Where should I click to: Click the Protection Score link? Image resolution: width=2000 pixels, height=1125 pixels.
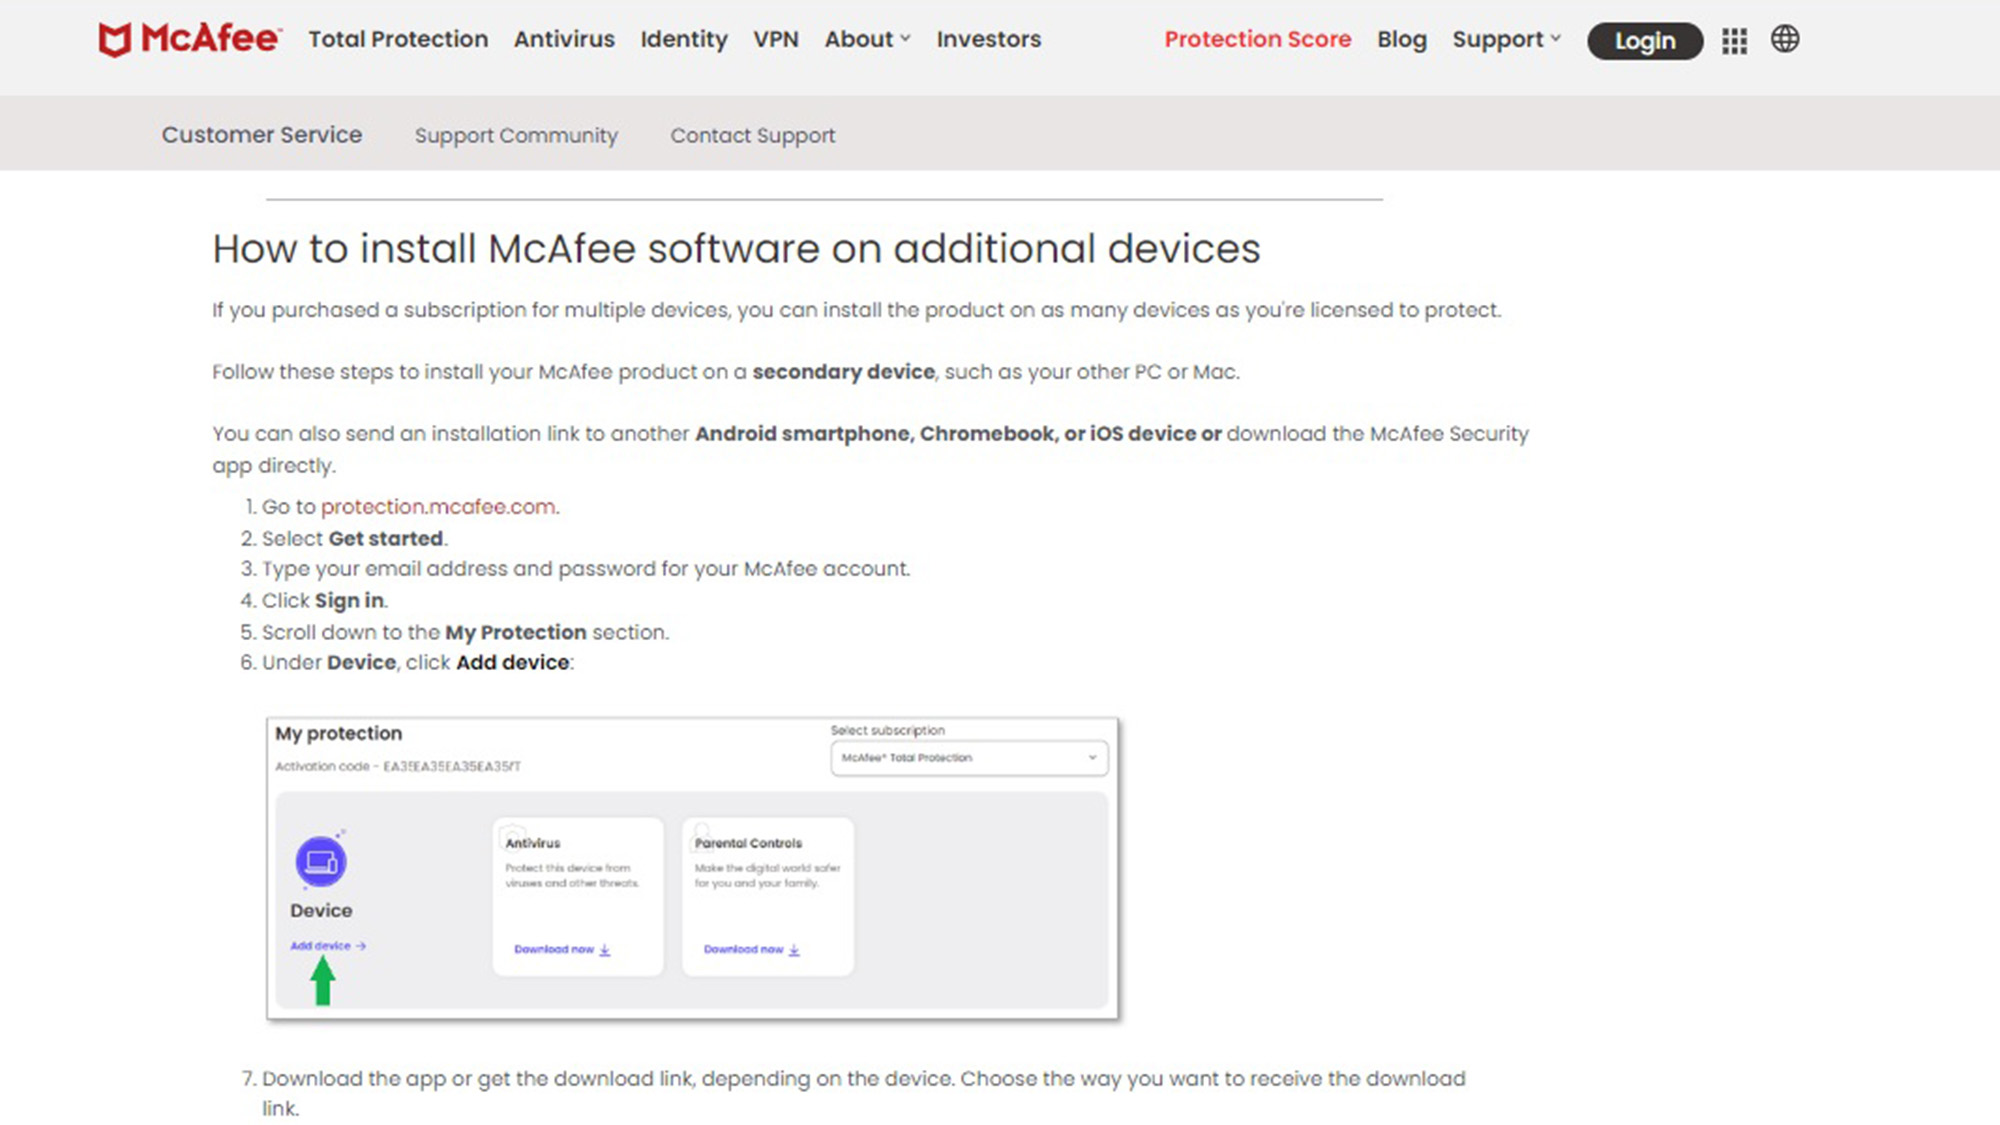[x=1257, y=39]
